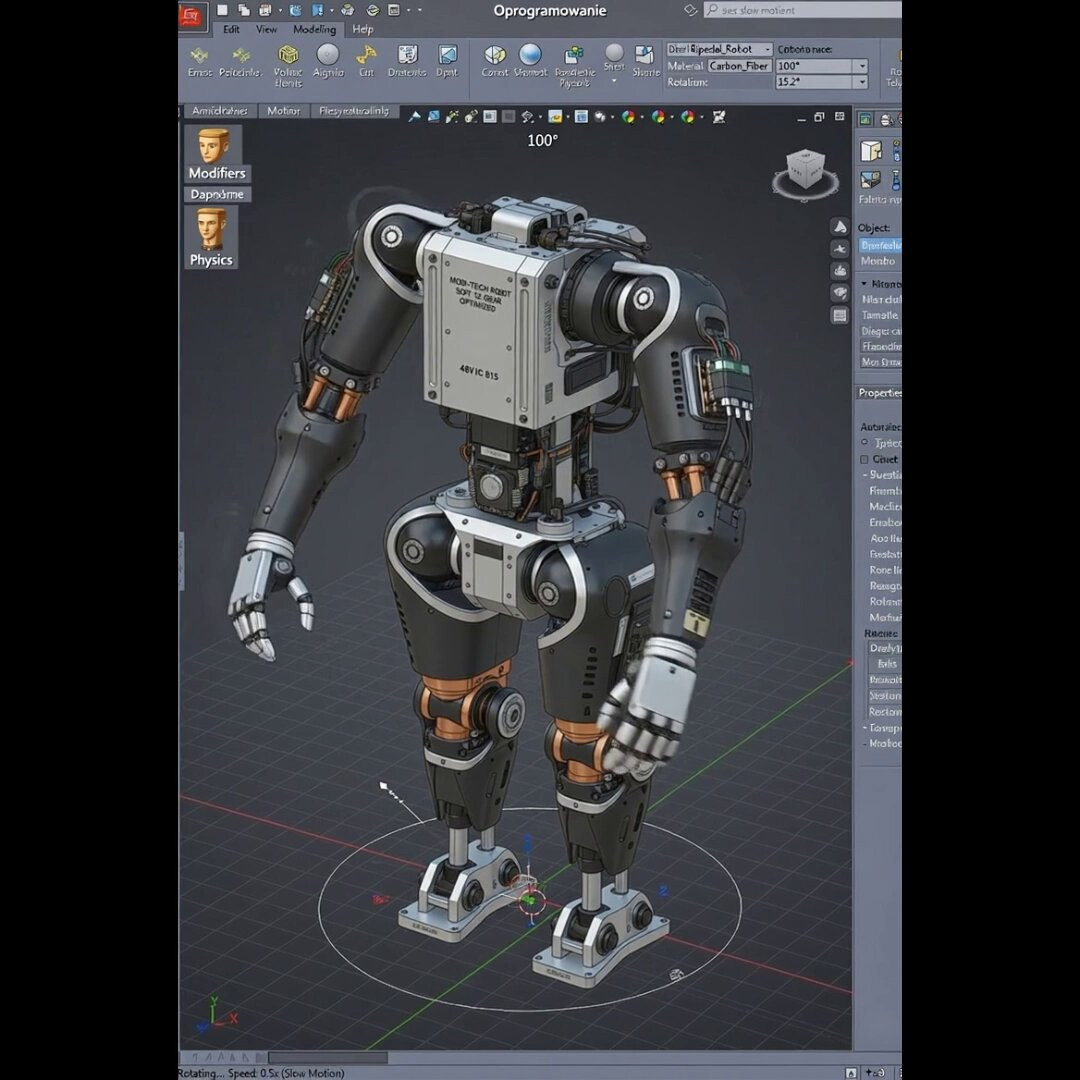
Task: Open the 100° value dropdown arrow
Action: [x=862, y=66]
